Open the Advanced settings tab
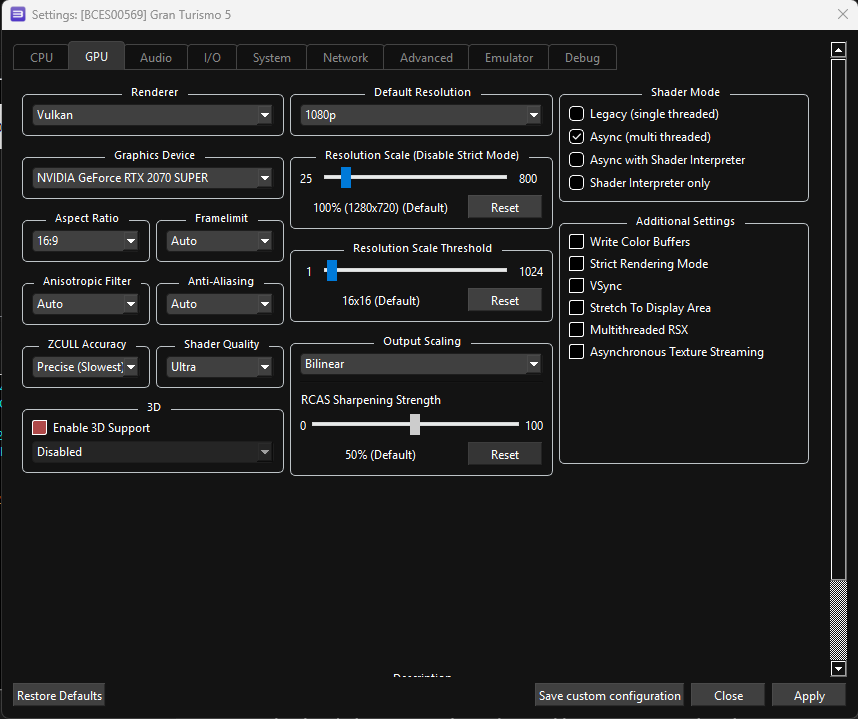Image resolution: width=858 pixels, height=719 pixels. click(x=426, y=58)
